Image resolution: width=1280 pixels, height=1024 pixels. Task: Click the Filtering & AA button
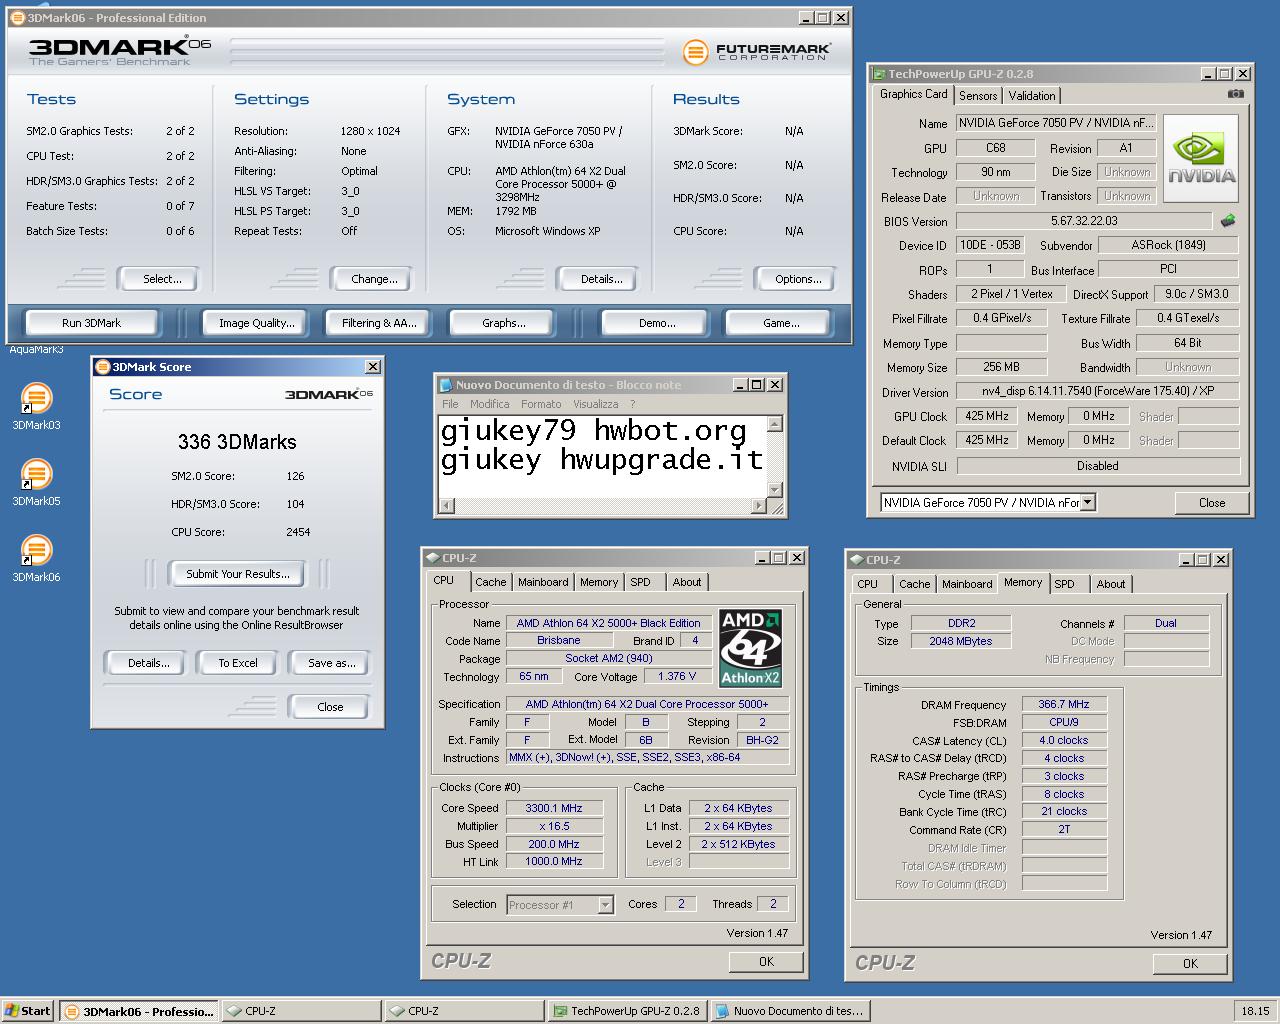point(379,323)
